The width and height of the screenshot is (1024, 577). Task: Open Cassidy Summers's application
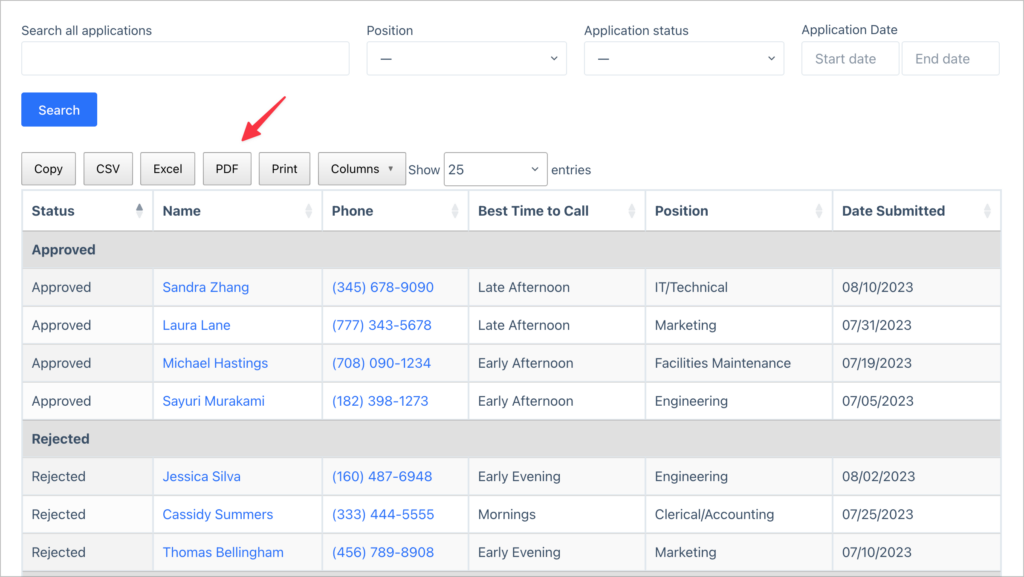point(218,514)
